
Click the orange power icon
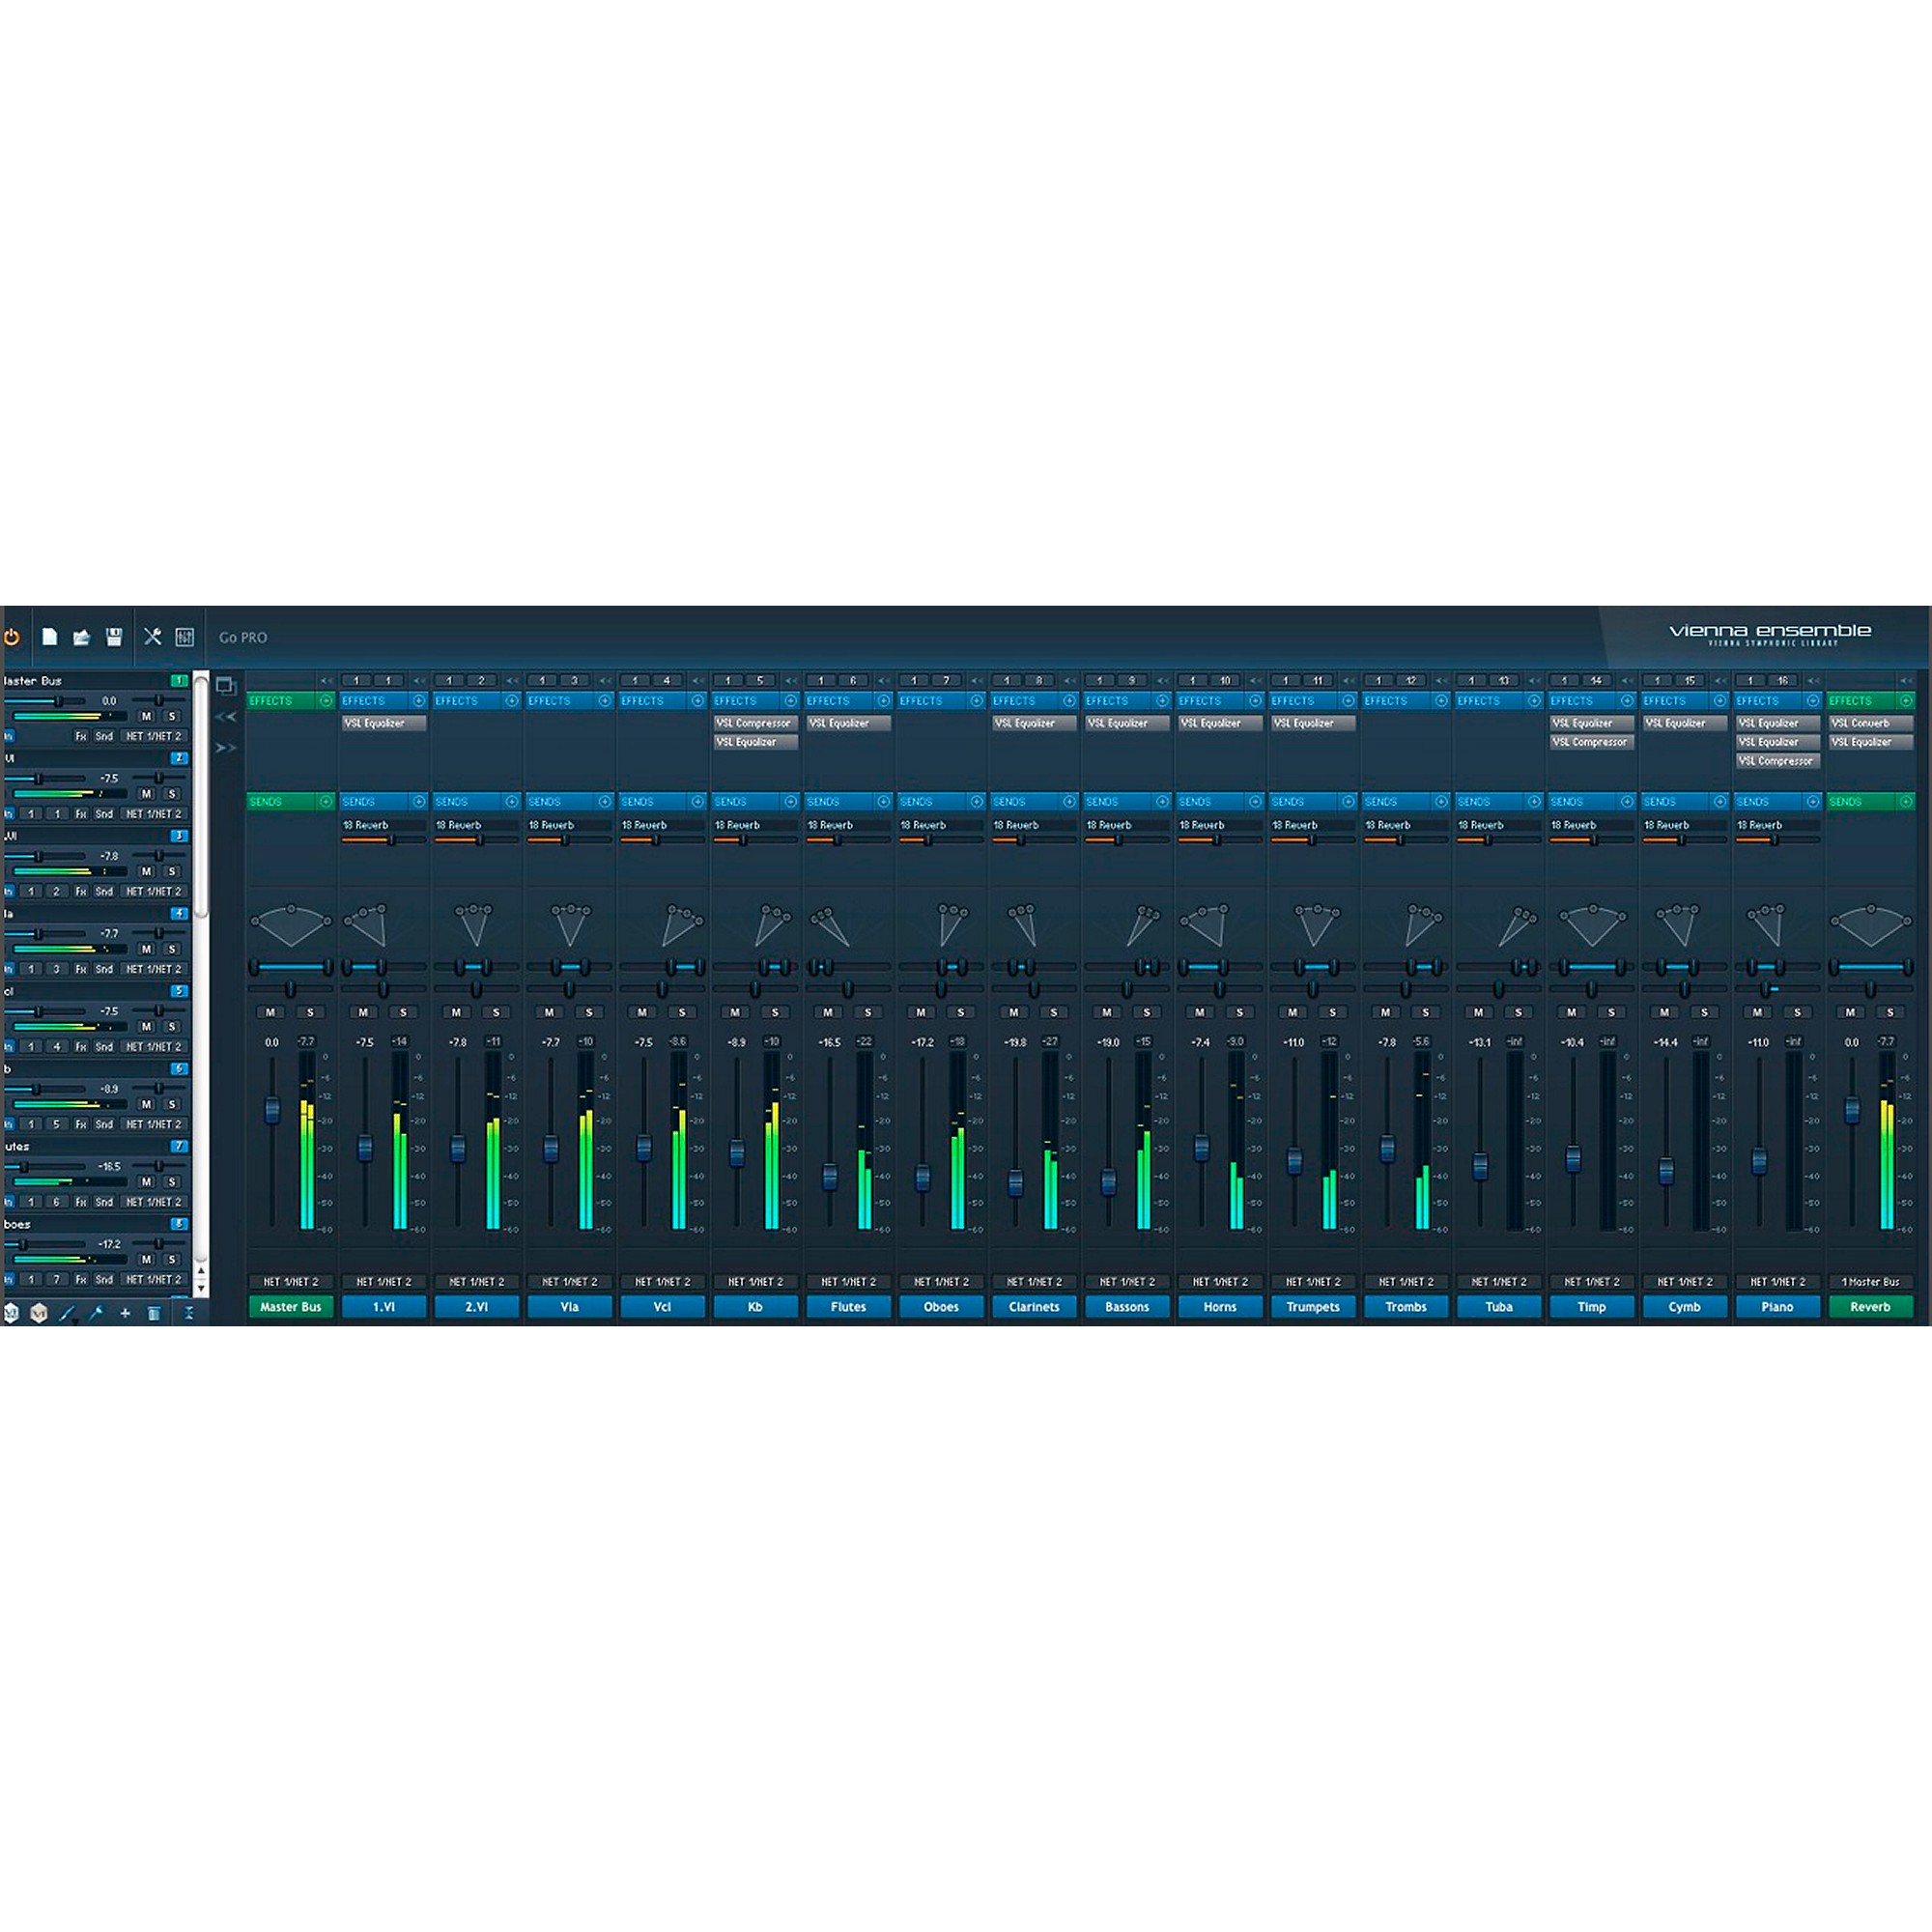(x=12, y=637)
